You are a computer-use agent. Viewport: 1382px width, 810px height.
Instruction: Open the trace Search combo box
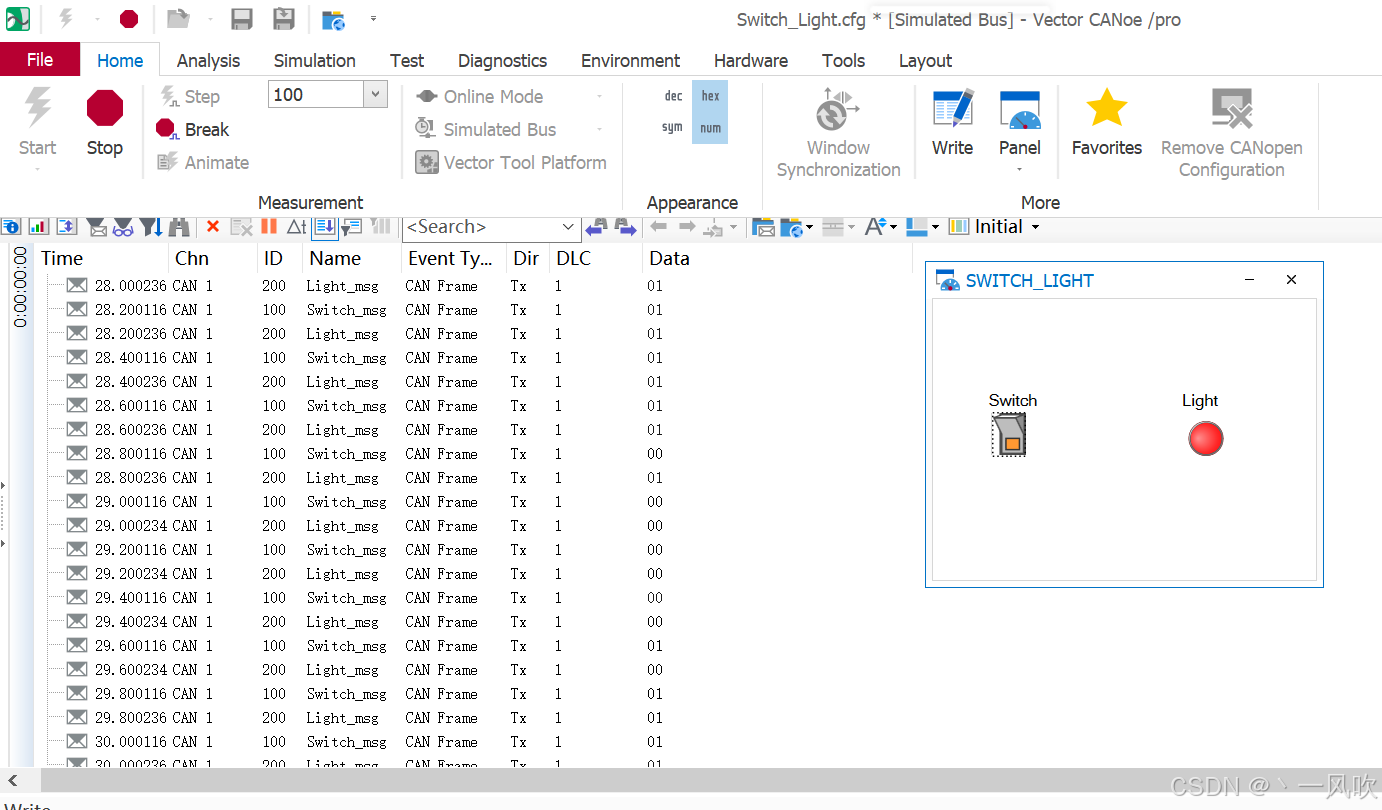[x=491, y=227]
